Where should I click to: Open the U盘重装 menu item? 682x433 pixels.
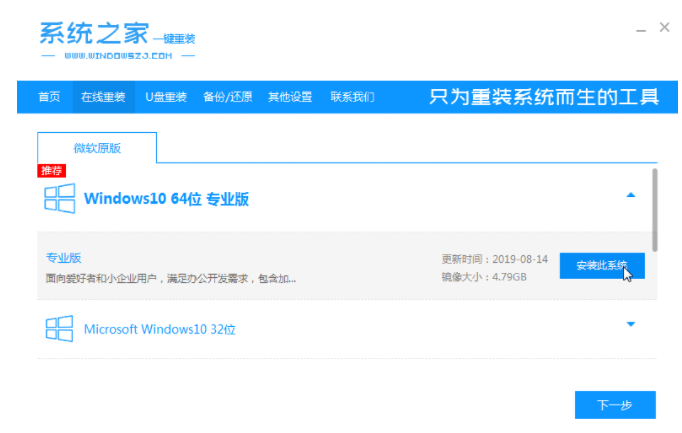[166, 97]
